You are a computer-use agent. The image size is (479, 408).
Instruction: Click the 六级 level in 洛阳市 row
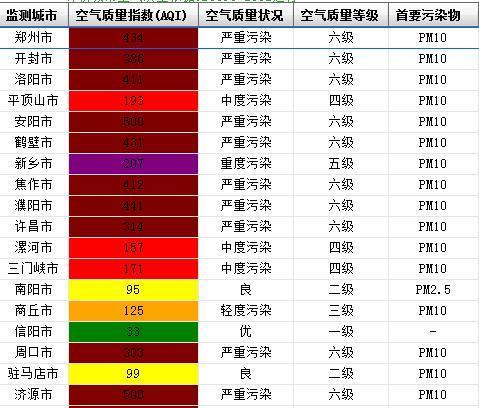tap(341, 80)
